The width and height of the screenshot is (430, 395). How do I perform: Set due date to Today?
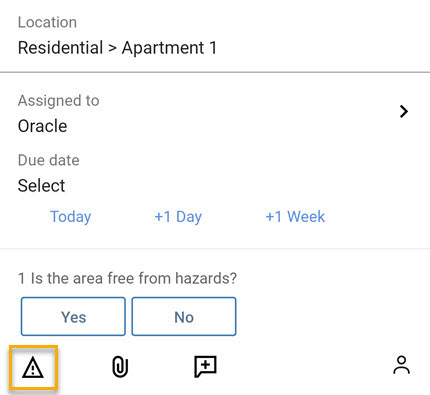coord(70,217)
